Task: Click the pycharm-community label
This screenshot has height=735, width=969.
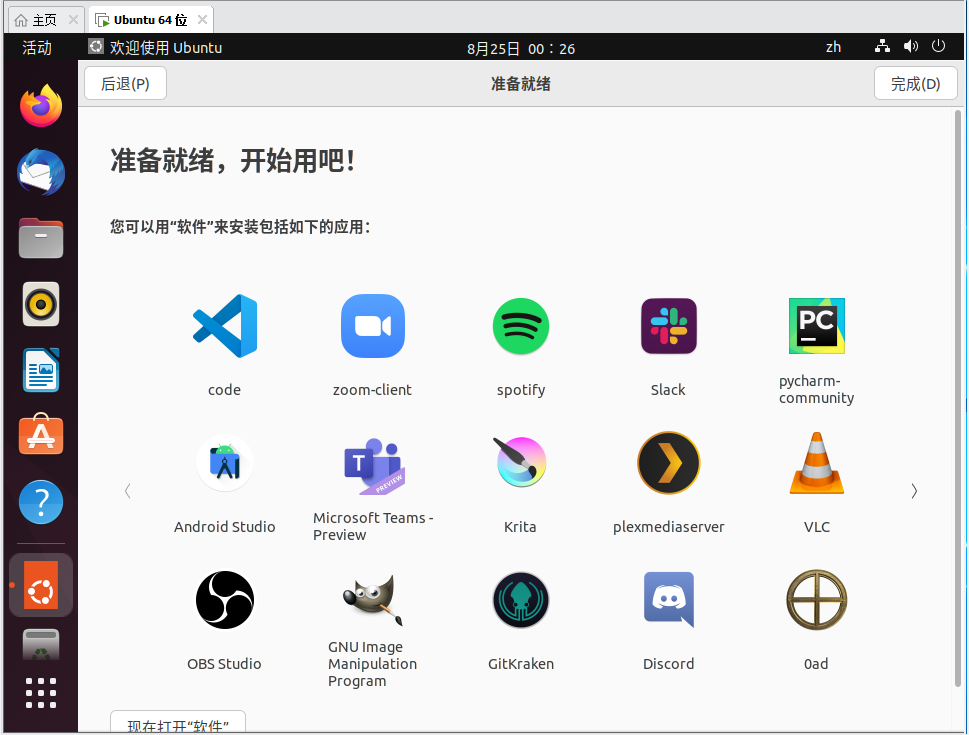Action: coord(816,389)
